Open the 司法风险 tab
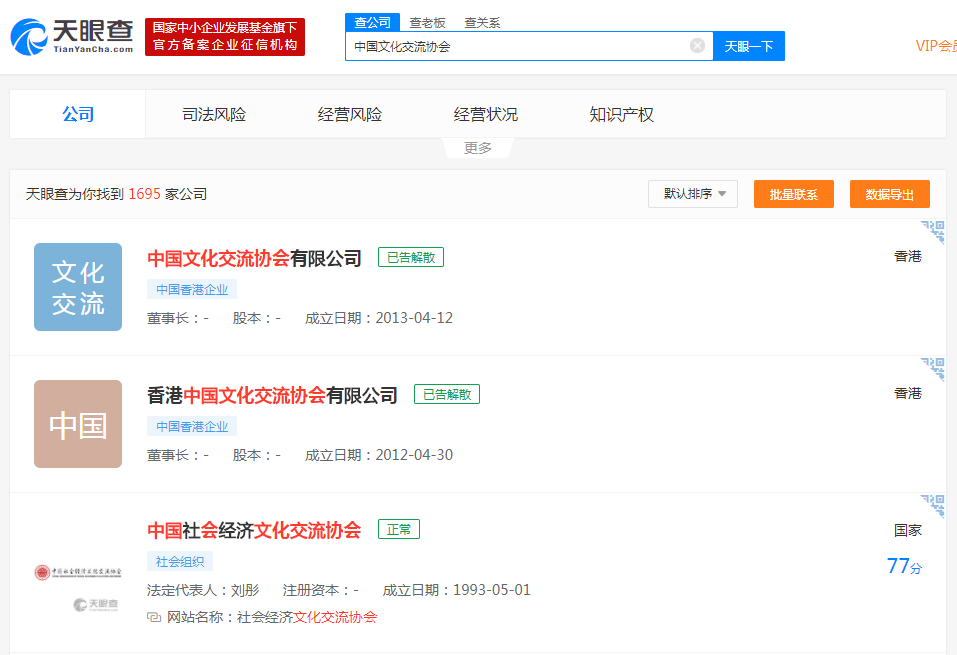957x655 pixels. point(214,114)
